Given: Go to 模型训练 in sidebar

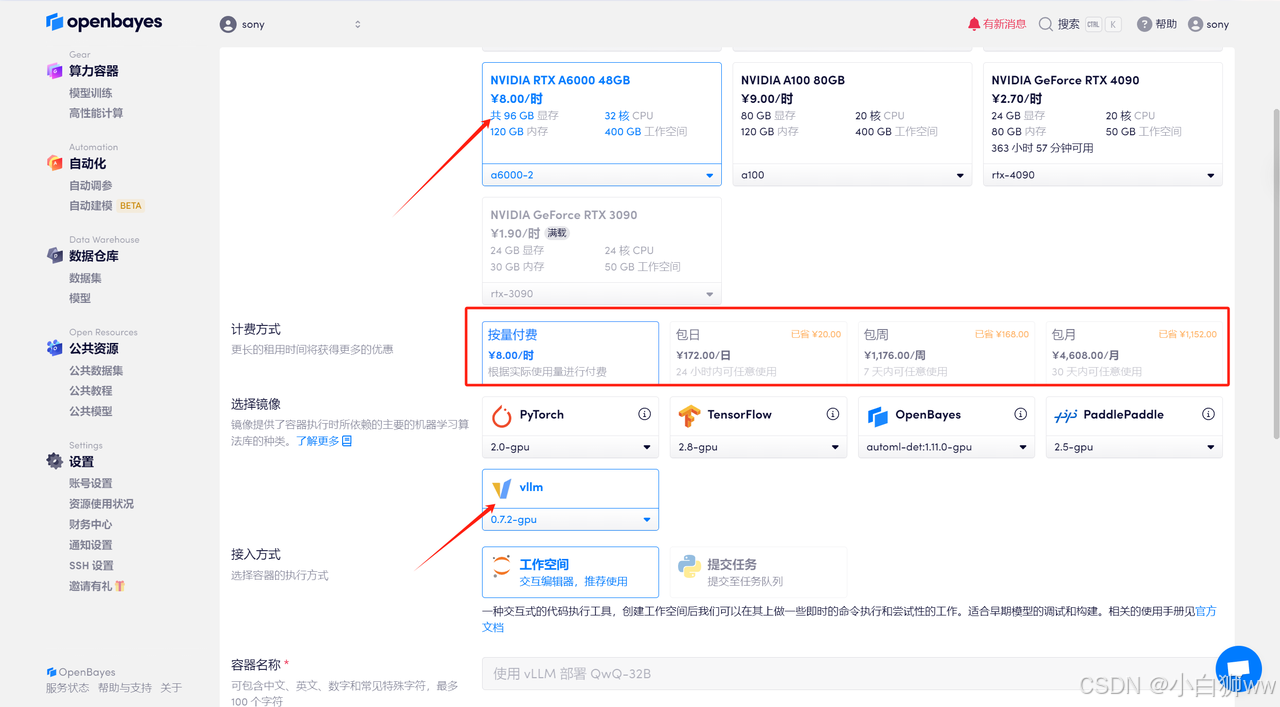Looking at the screenshot, I should click(90, 93).
